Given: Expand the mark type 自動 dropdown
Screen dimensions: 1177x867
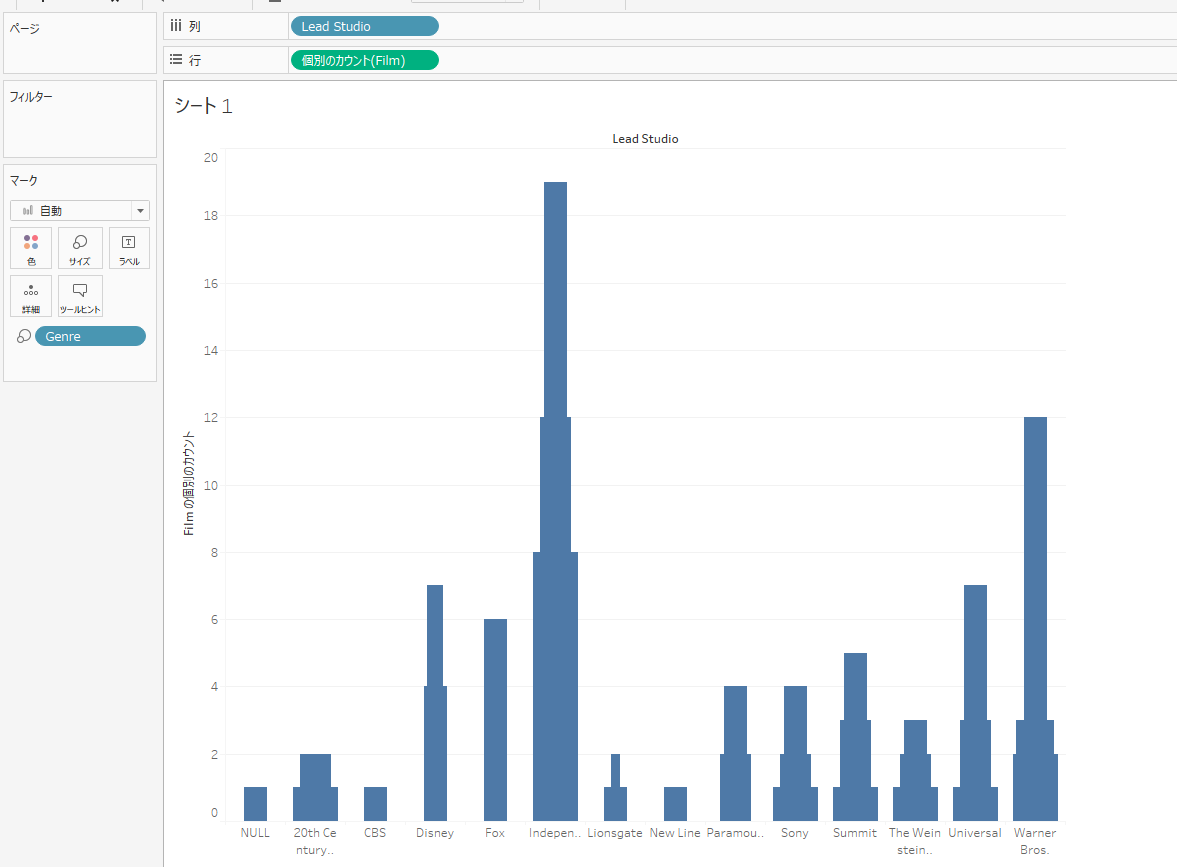Looking at the screenshot, I should [x=80, y=210].
